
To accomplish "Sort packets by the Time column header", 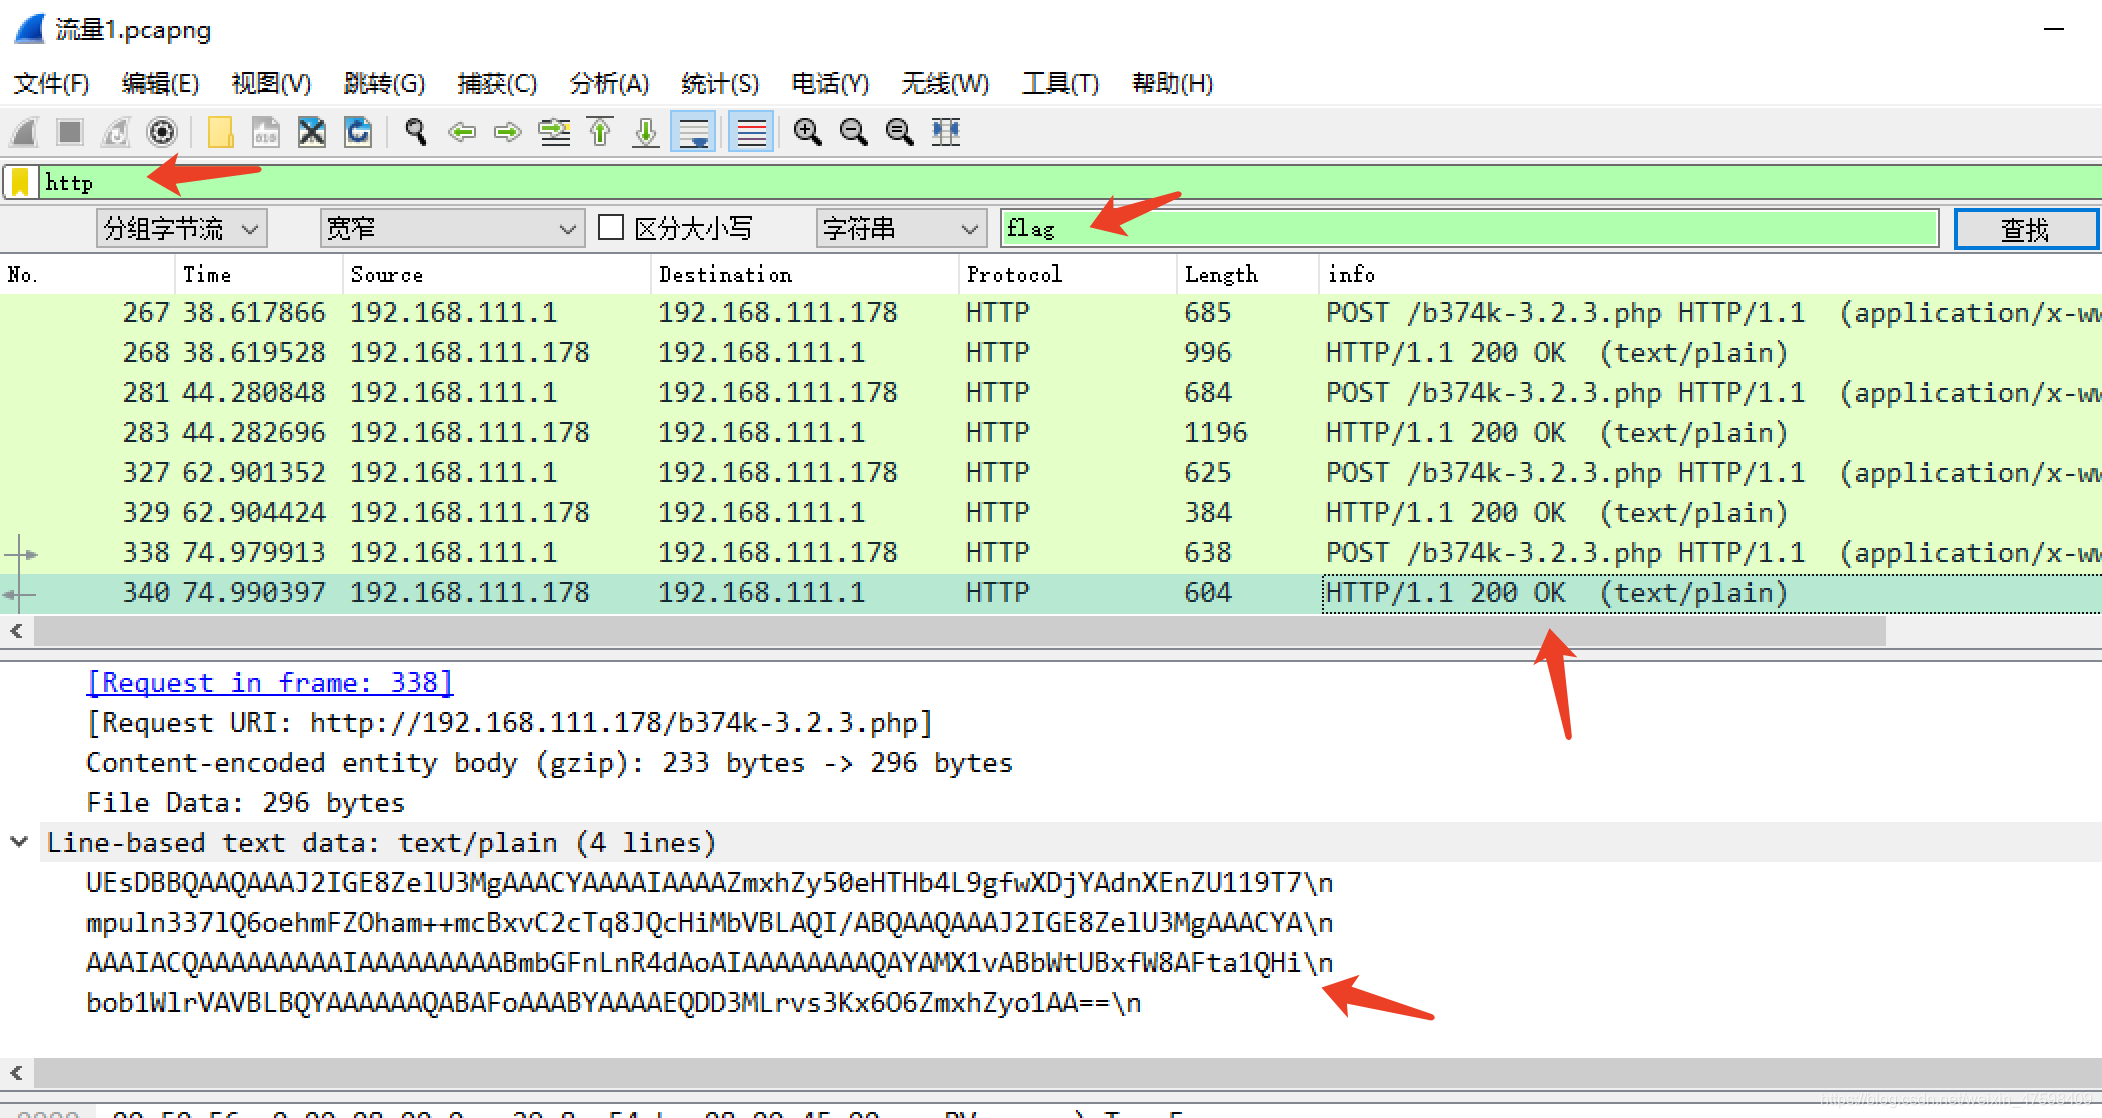I will click(x=258, y=274).
